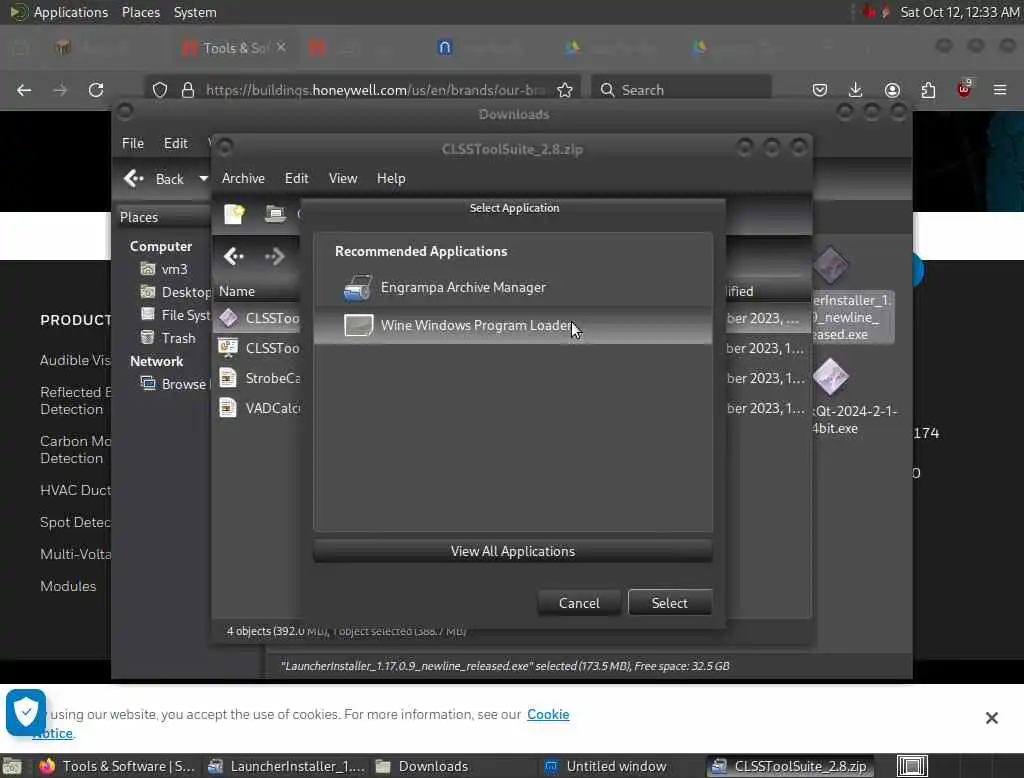
Task: Open Browse Network in the sidebar
Action: coord(174,384)
